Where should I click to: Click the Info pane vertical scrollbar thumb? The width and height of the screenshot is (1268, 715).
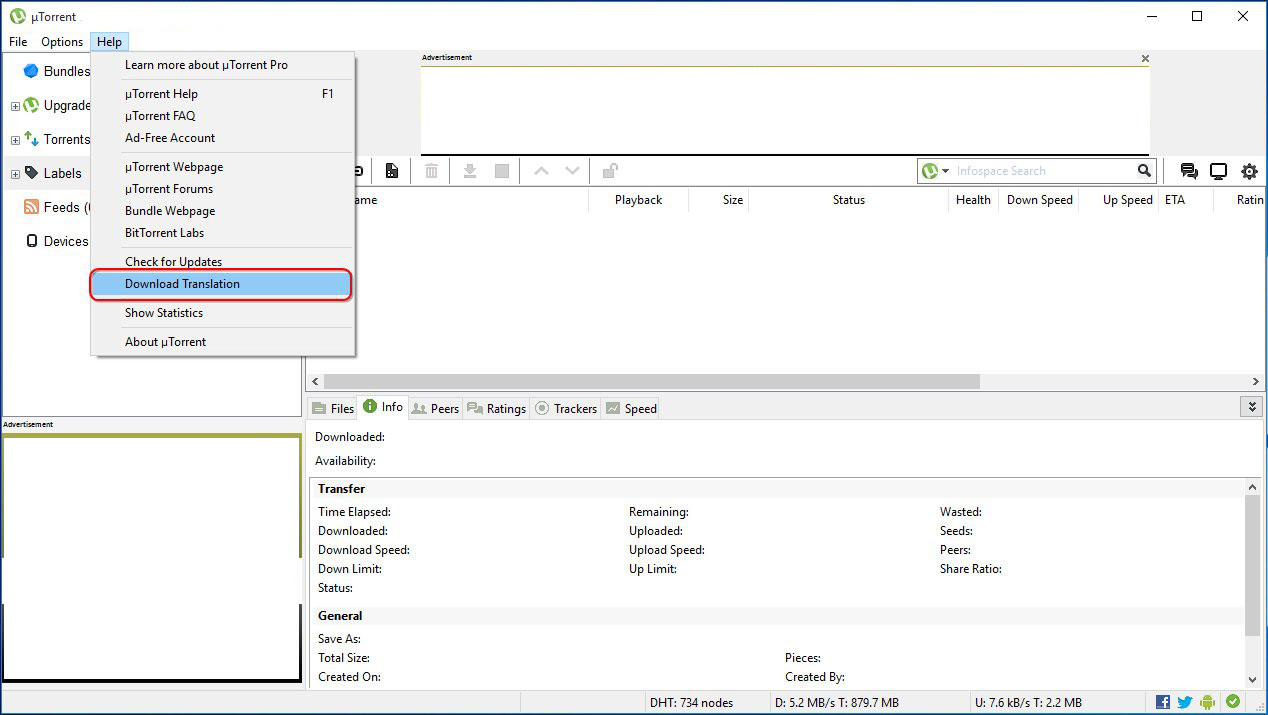[1252, 565]
